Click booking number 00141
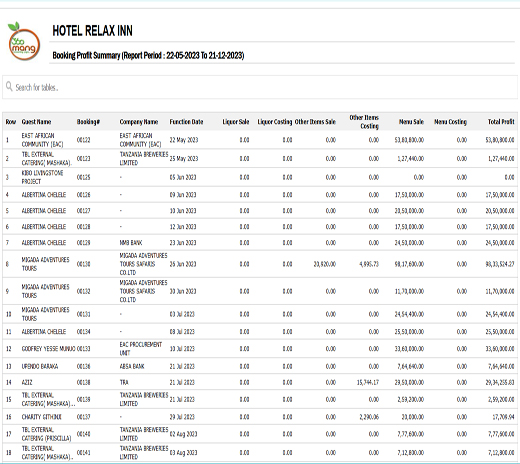Image resolution: width=520 pixels, height=464 pixels. [83, 453]
